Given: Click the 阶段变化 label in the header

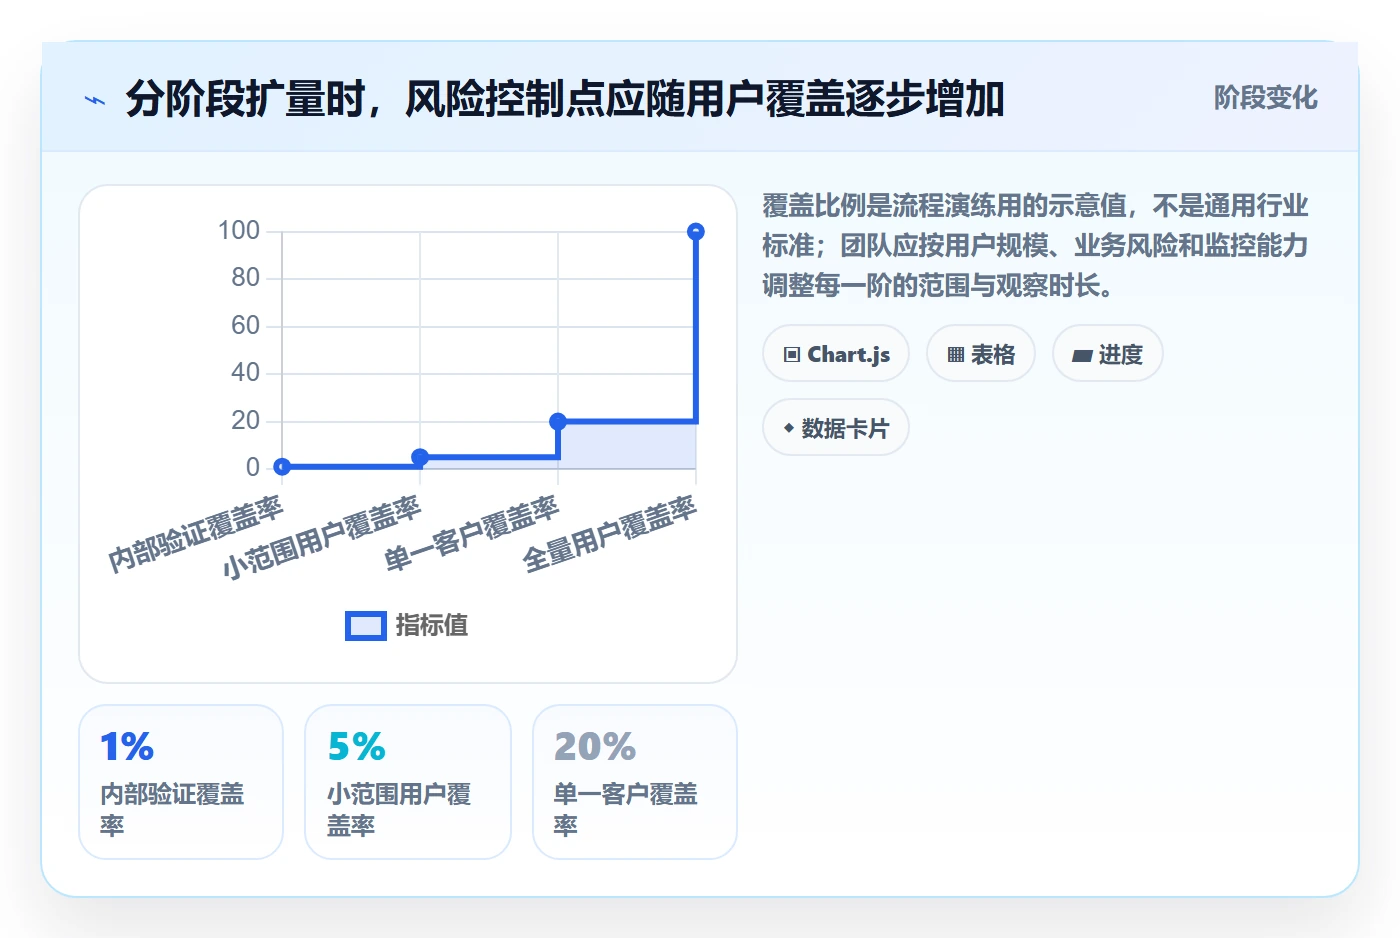Looking at the screenshot, I should coord(1266,98).
